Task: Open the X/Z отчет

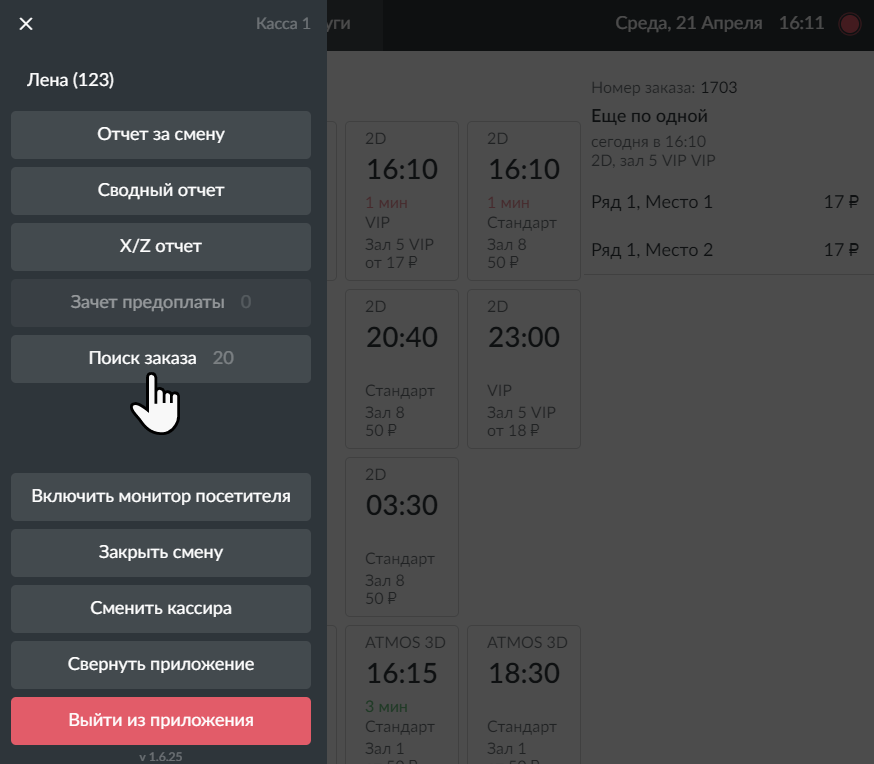Action: click(x=161, y=247)
